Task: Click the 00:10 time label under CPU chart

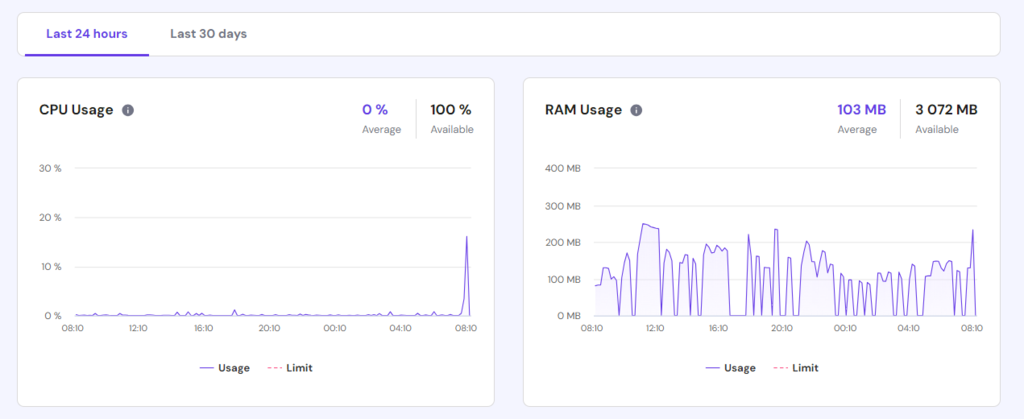Action: tap(334, 328)
